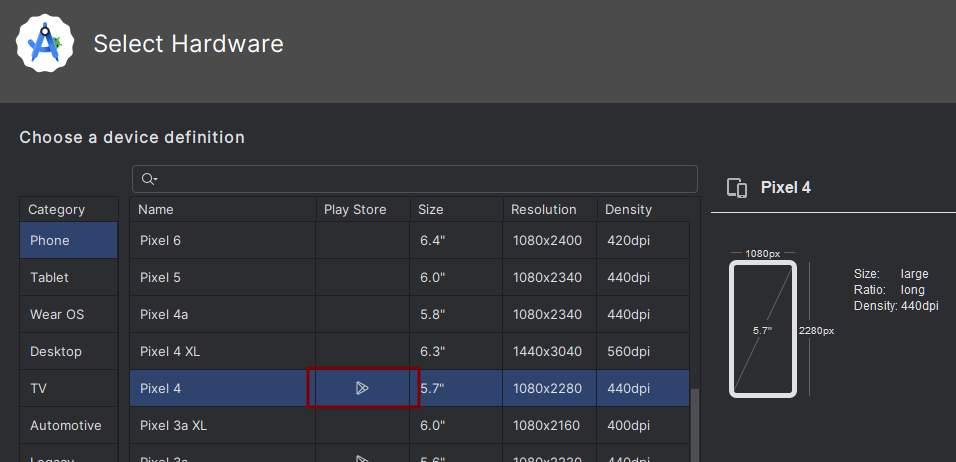Select the Pixel 4a device row
Viewport: 956px width, 462px height.
pyautogui.click(x=410, y=315)
